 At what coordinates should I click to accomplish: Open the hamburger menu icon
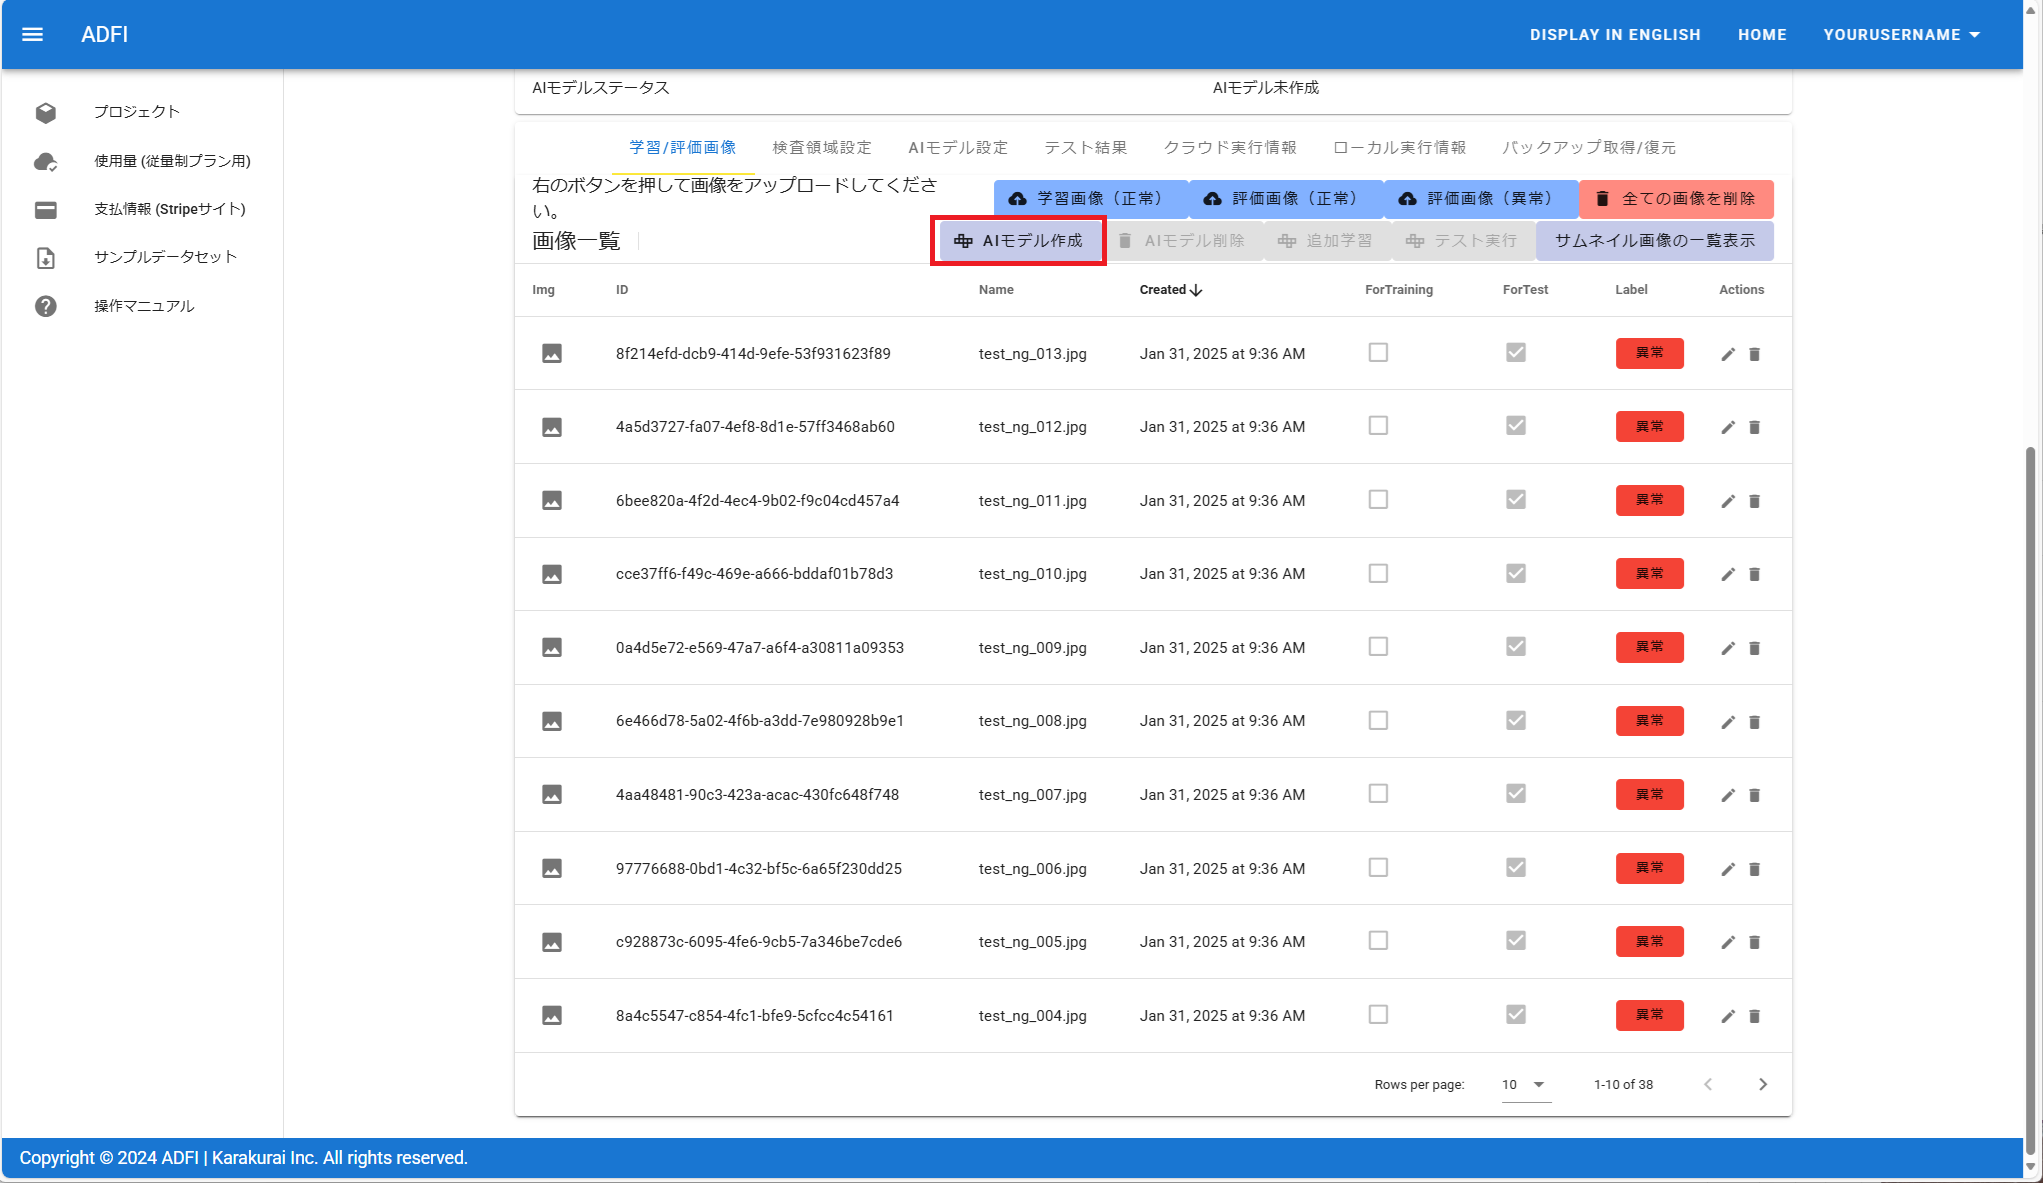(x=32, y=34)
